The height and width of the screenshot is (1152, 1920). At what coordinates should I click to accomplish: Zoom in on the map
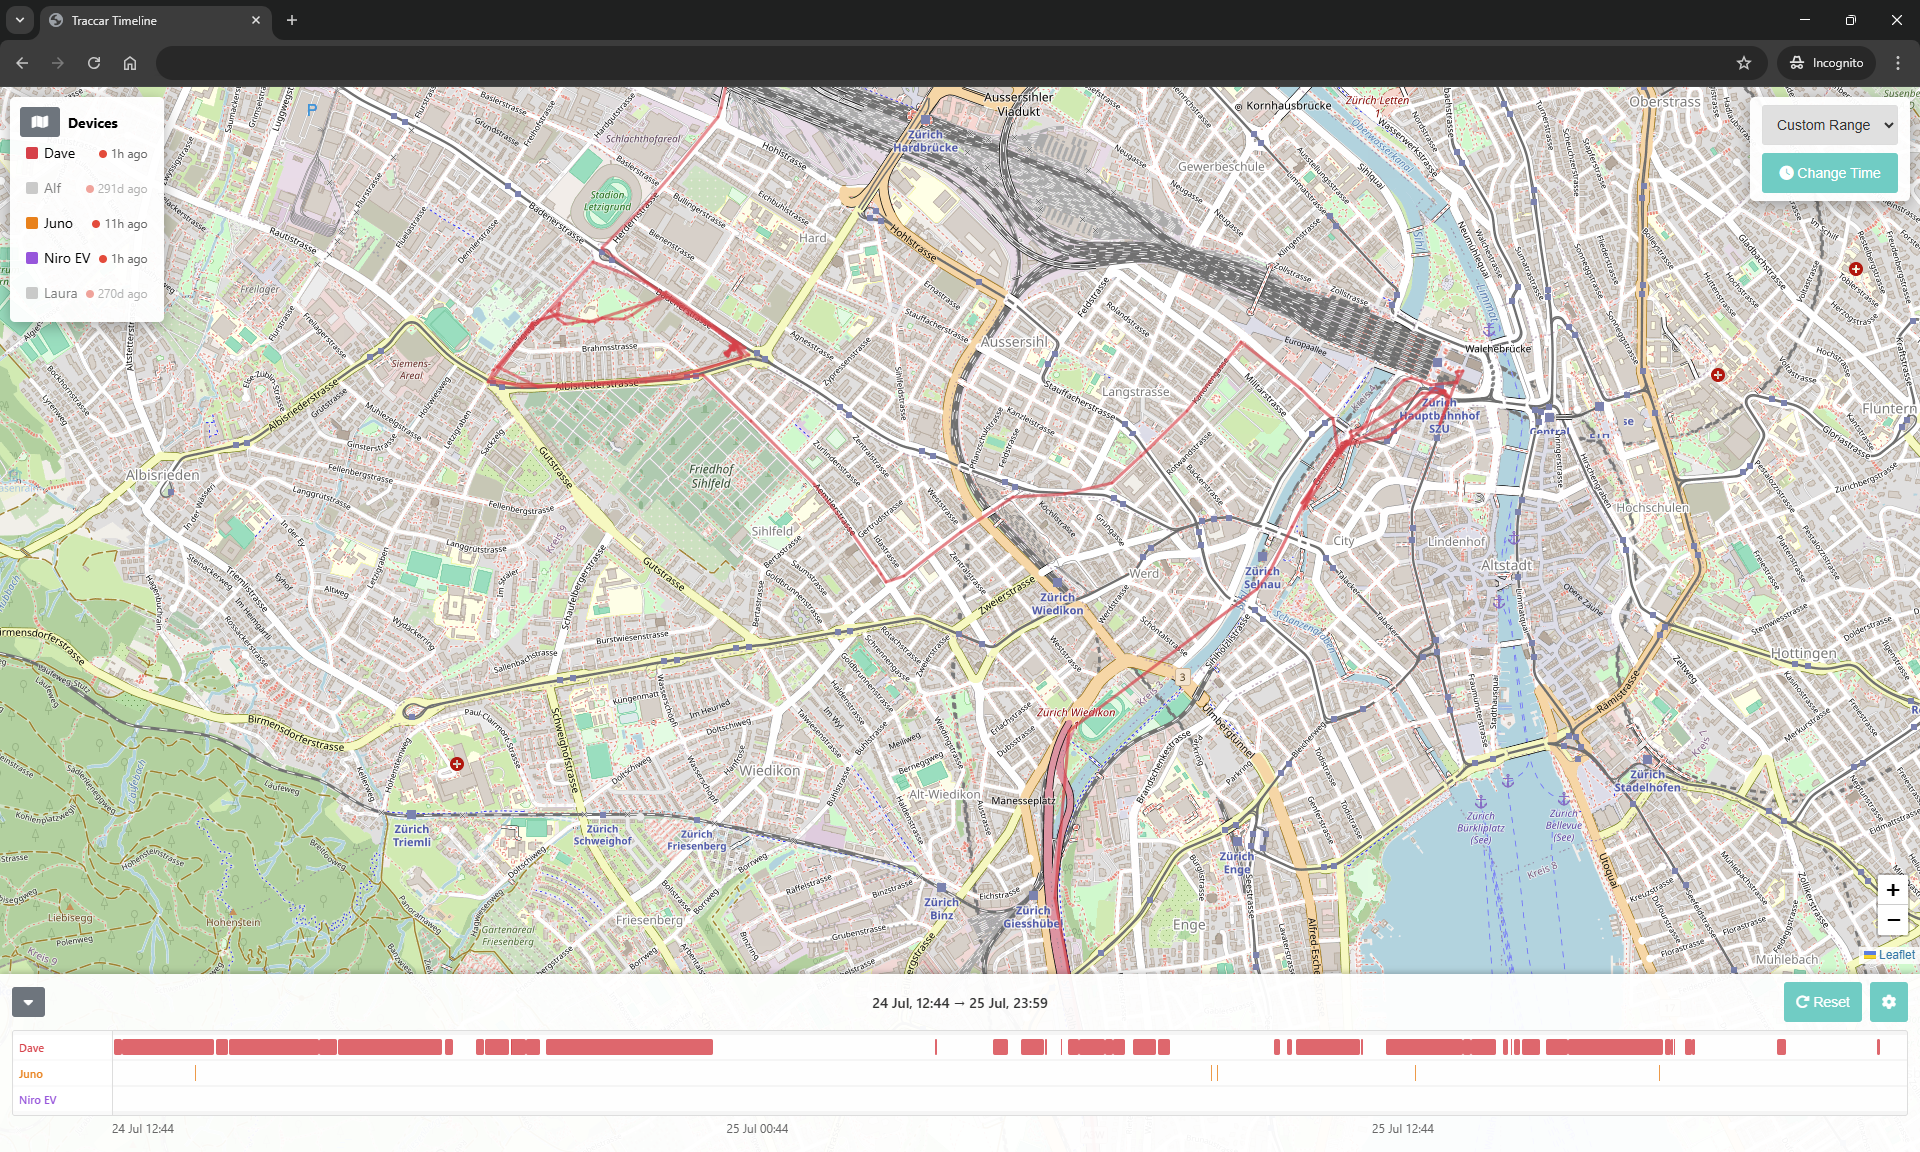pos(1892,890)
